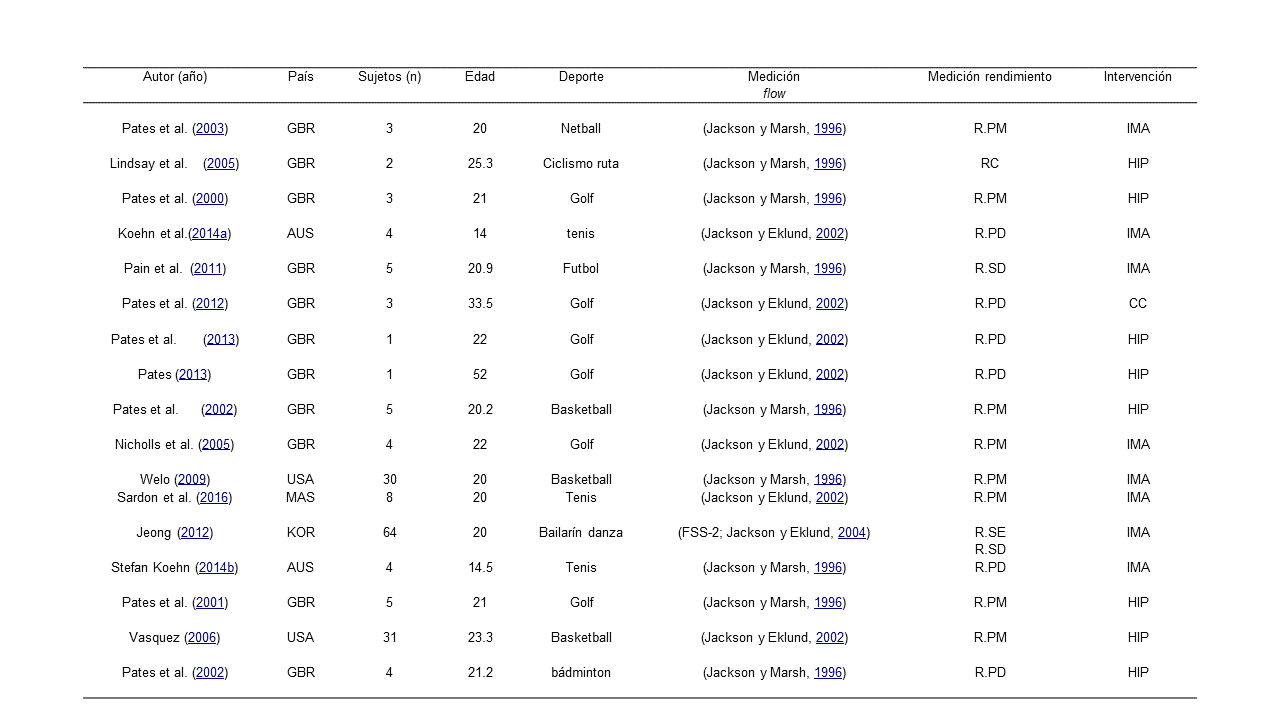Open the 2016 link for Sardon et al.
The image size is (1280, 720).
pos(214,498)
